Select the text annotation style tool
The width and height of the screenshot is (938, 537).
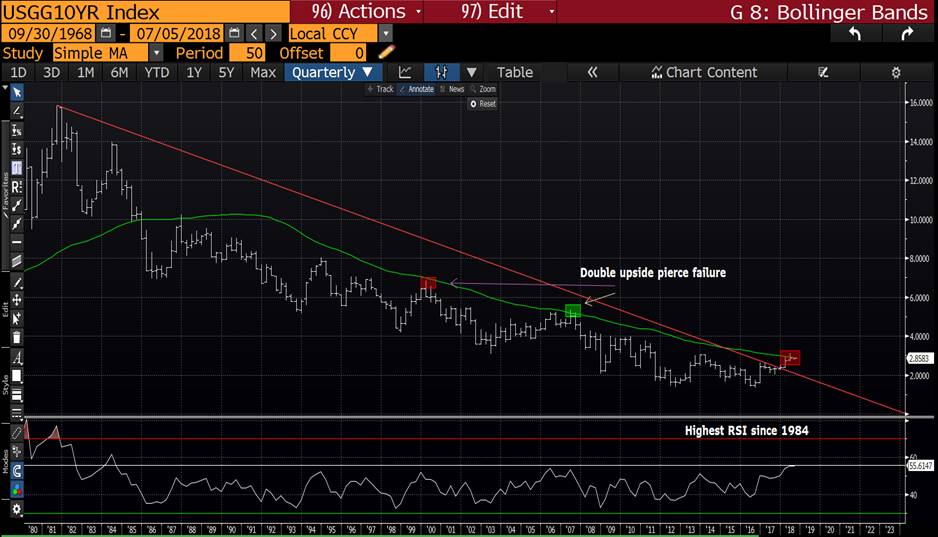(x=16, y=358)
